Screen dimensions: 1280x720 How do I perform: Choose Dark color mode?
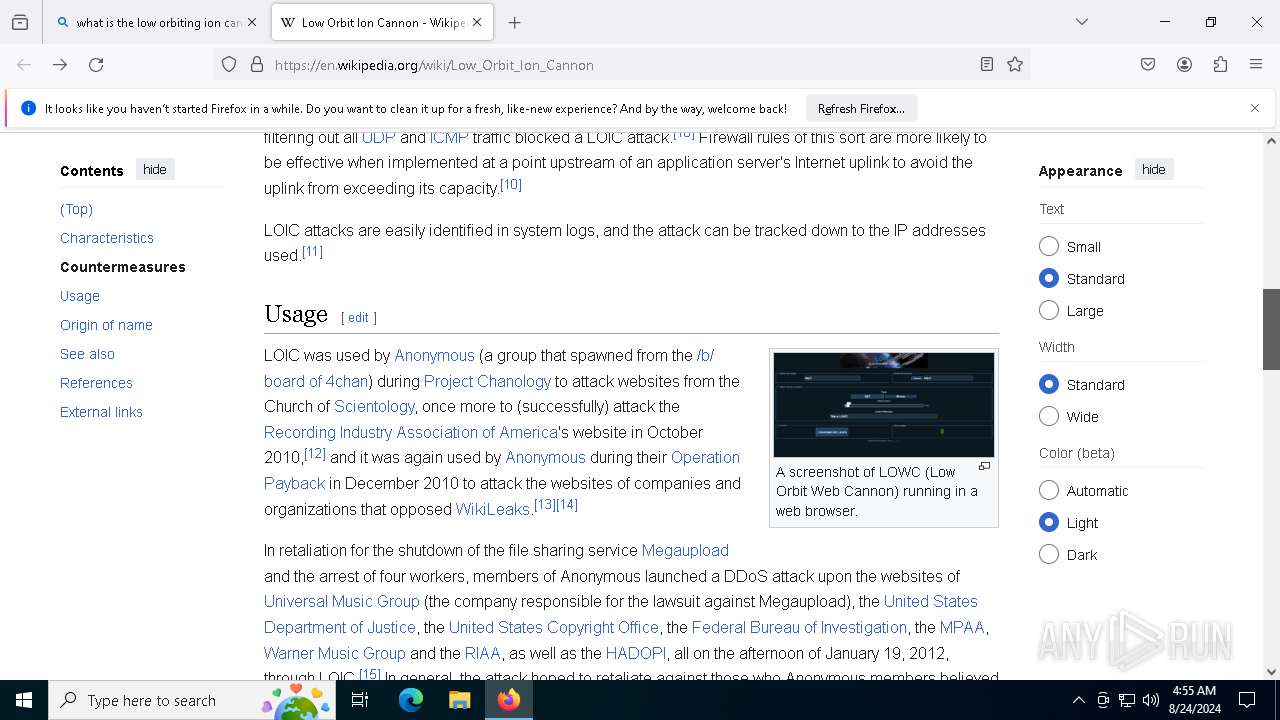click(1049, 554)
